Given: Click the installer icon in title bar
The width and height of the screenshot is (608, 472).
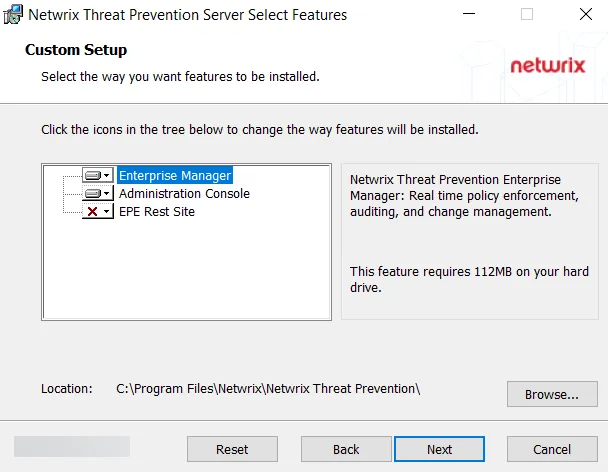Looking at the screenshot, I should point(13,14).
